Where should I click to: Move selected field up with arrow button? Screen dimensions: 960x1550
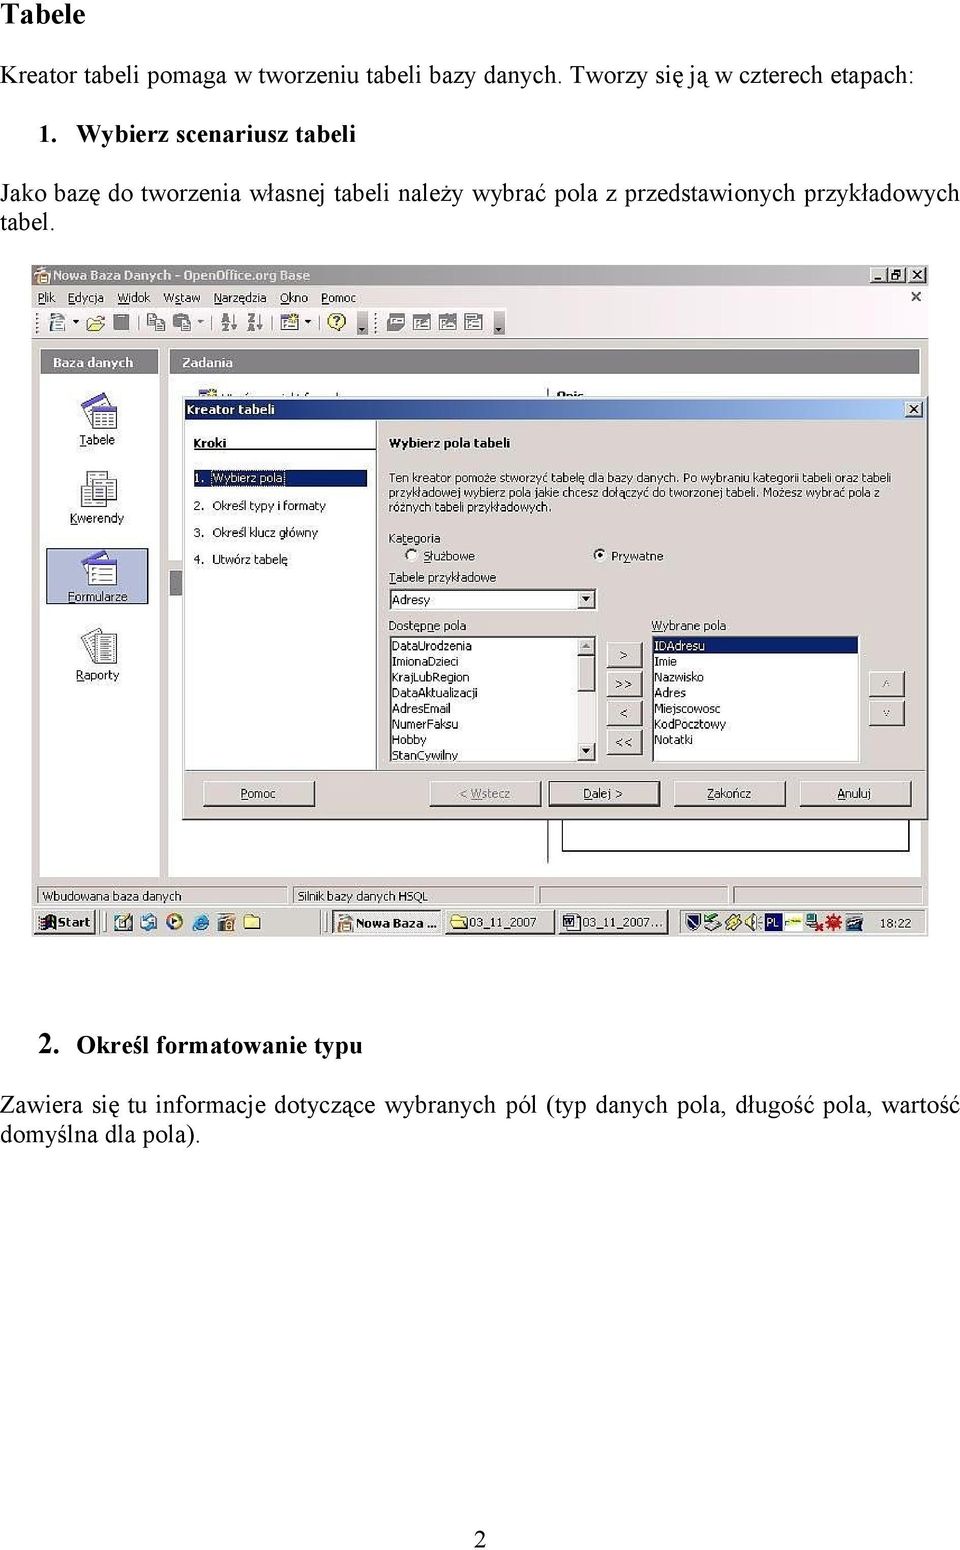pos(886,684)
